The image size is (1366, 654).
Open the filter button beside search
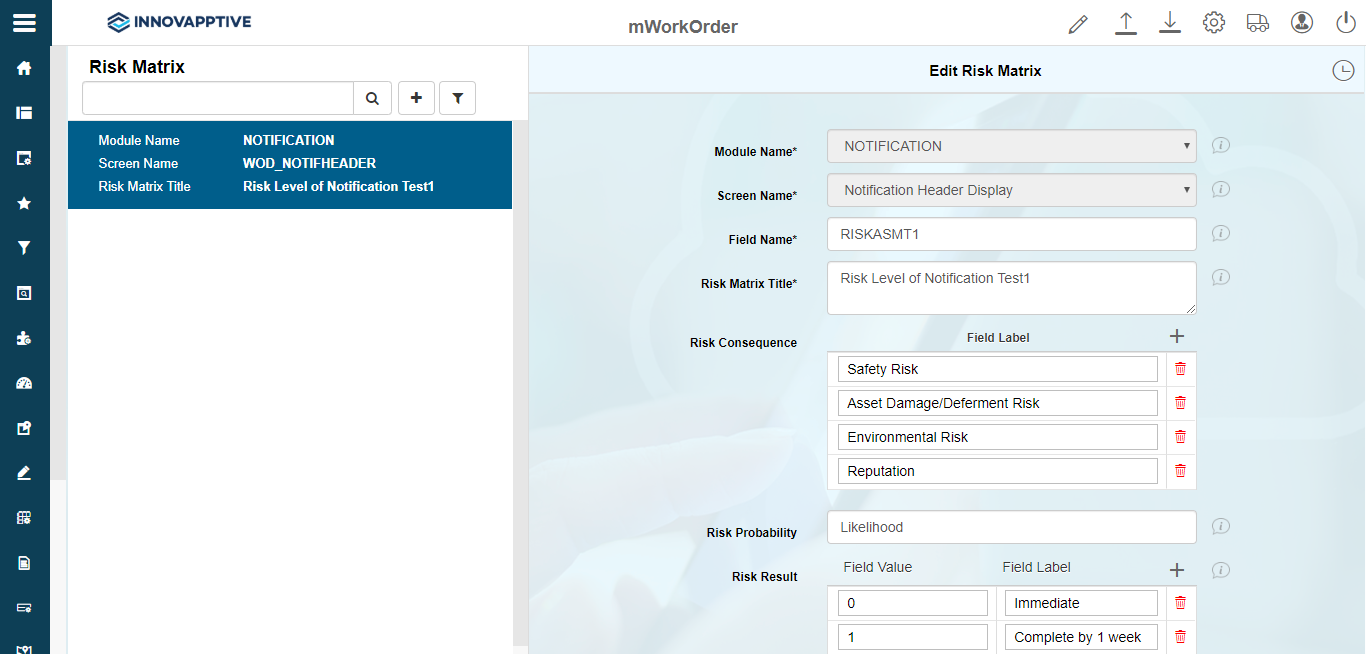pyautogui.click(x=457, y=98)
